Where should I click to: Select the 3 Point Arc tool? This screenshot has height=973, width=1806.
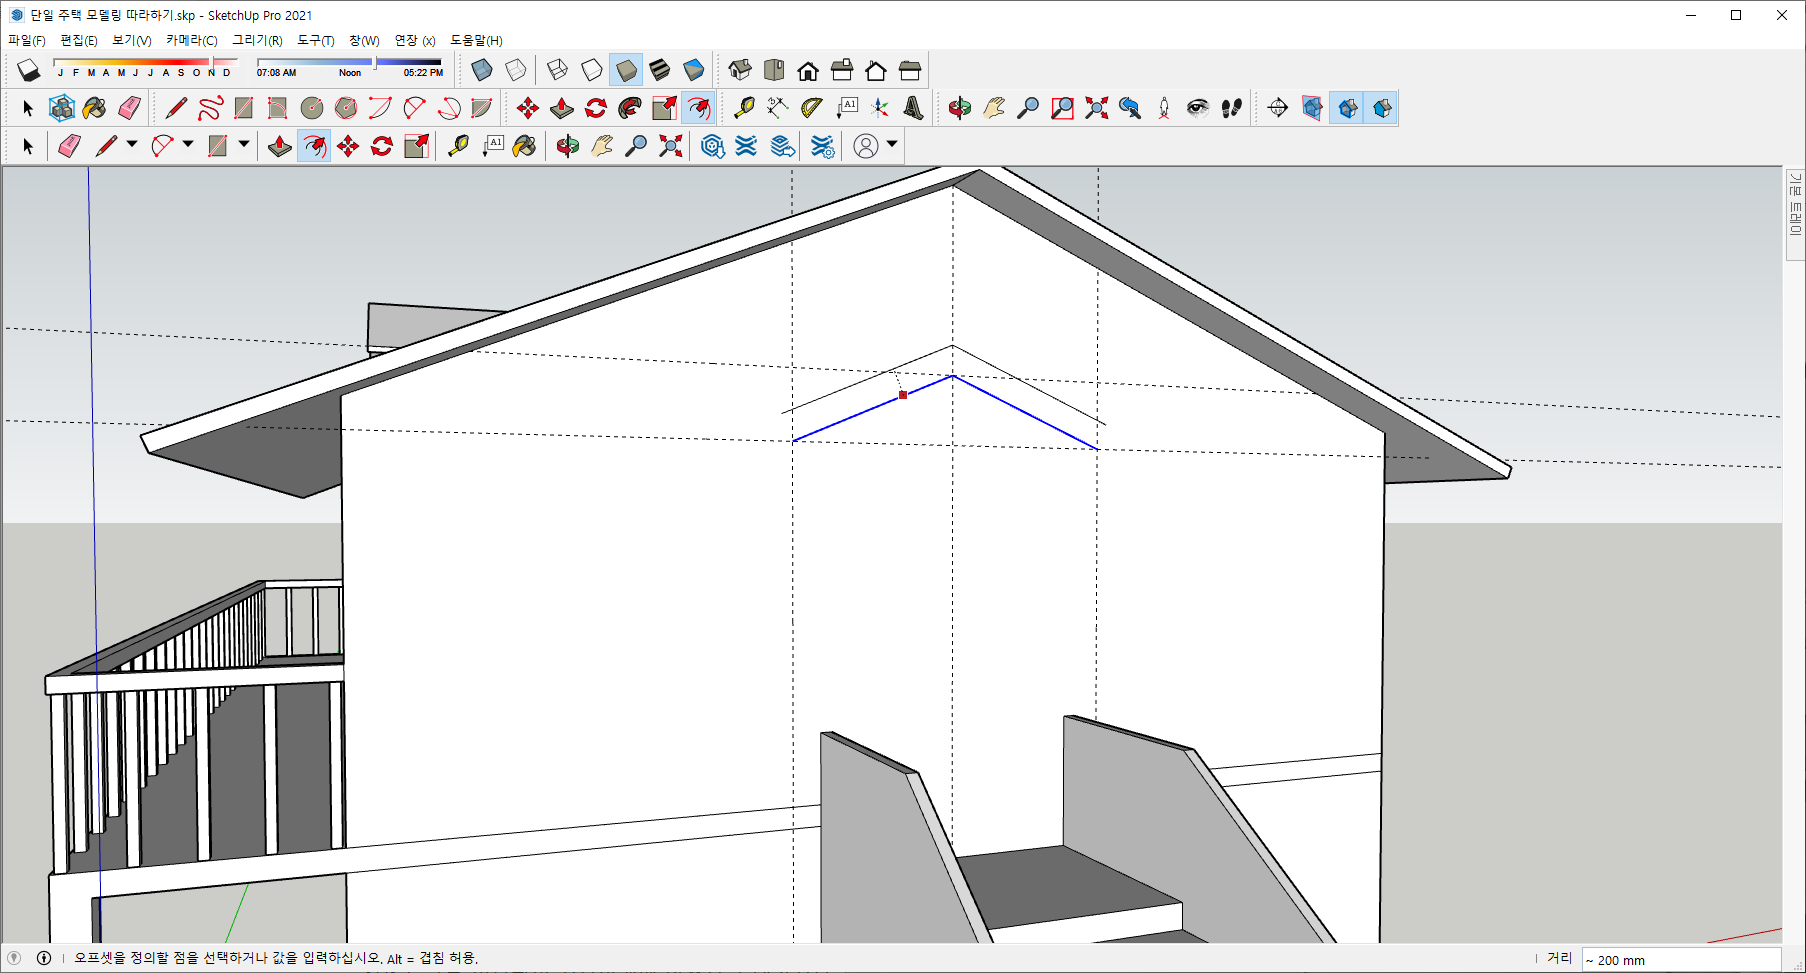coord(448,108)
